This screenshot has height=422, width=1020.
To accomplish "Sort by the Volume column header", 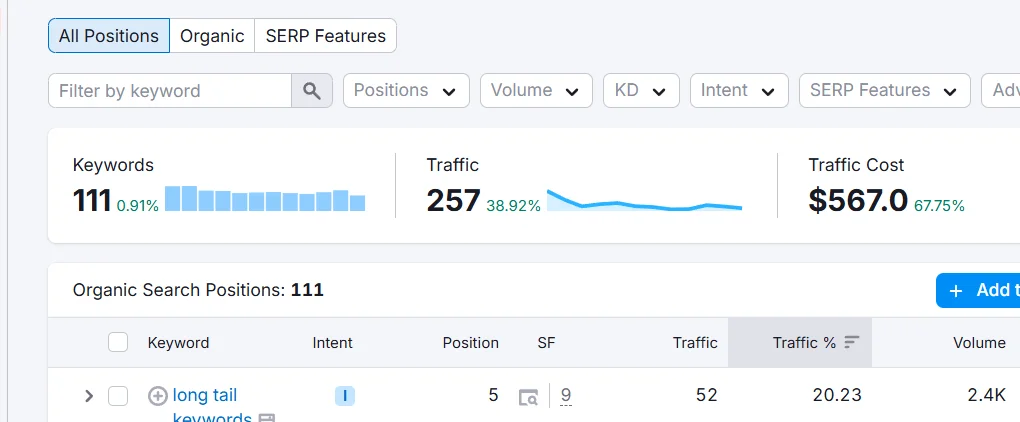I will (979, 343).
